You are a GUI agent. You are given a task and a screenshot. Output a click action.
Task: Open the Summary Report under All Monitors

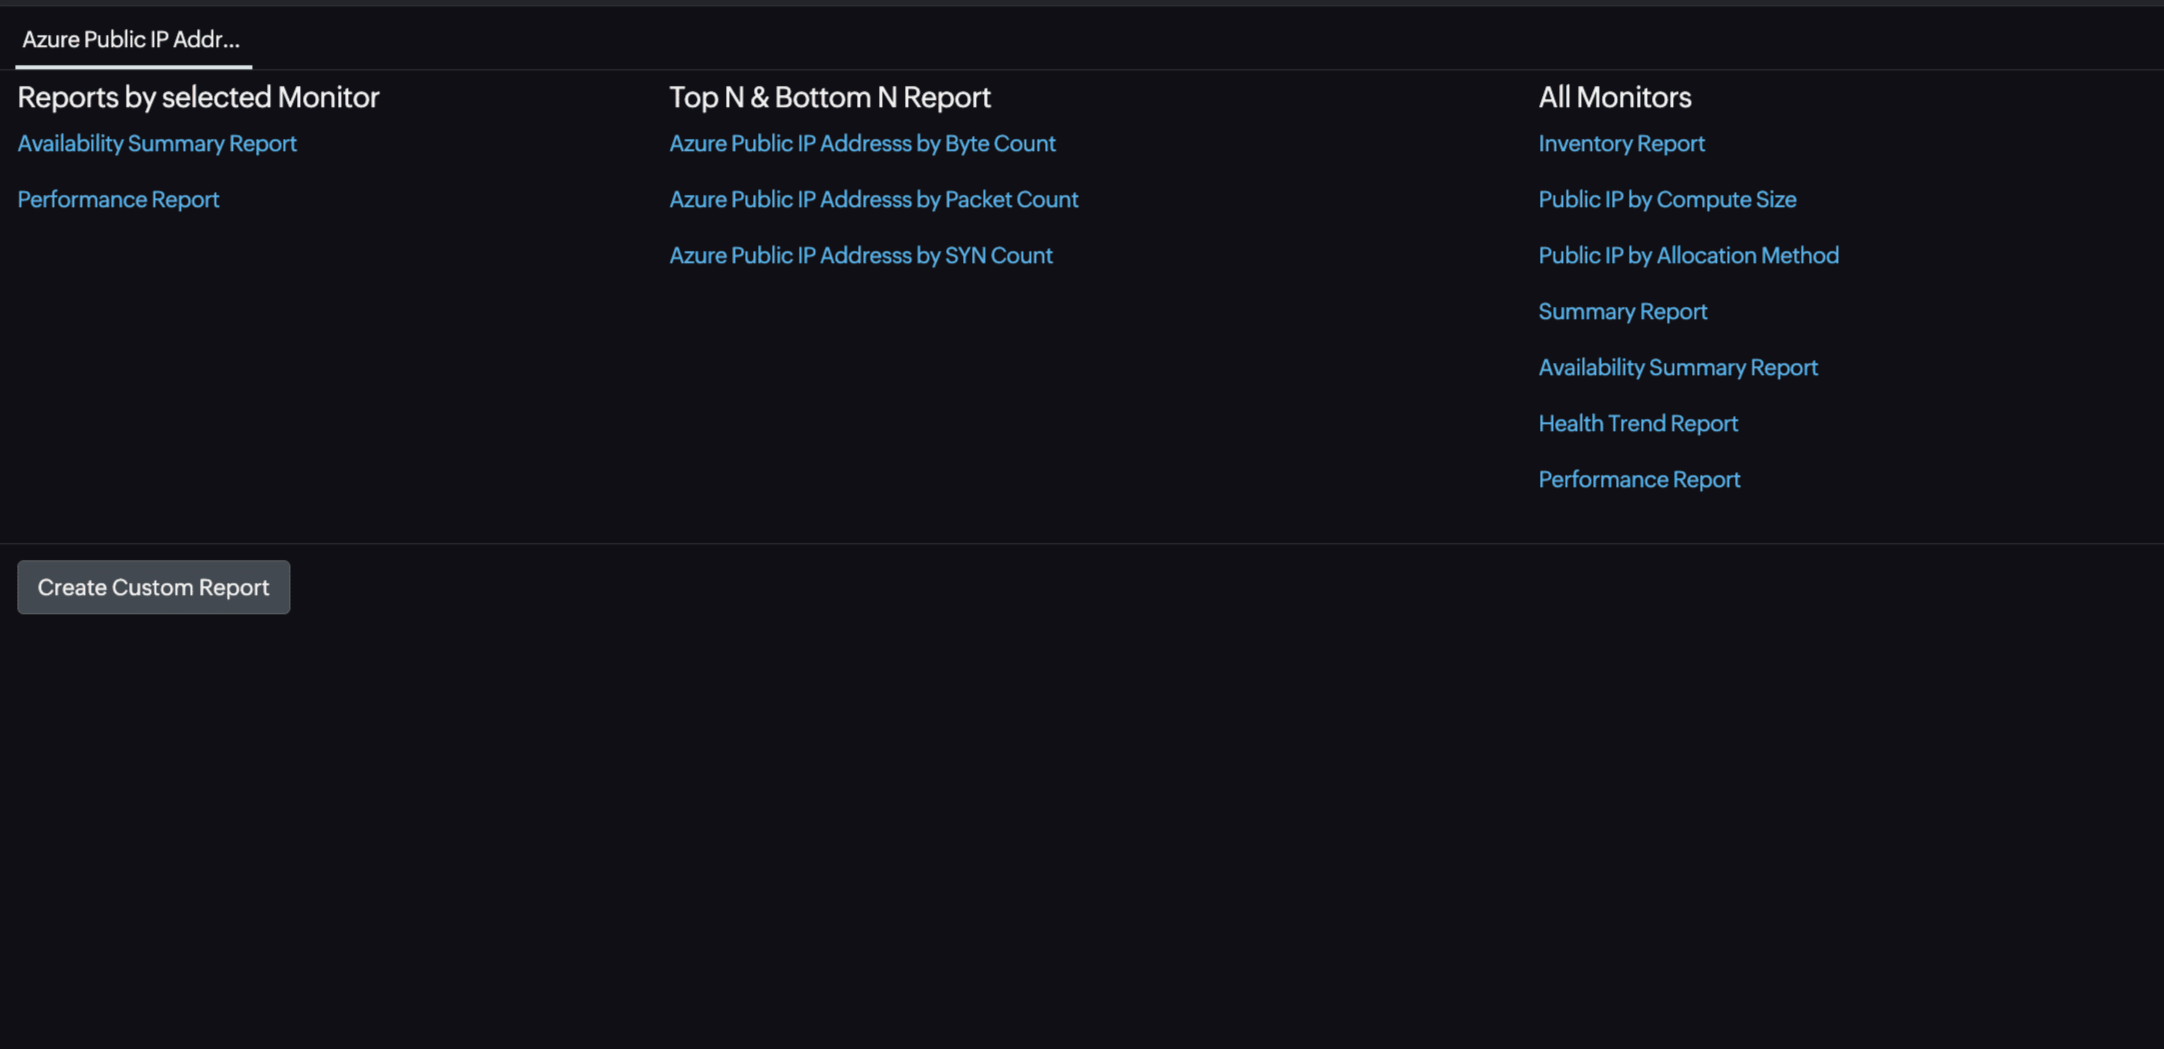click(1622, 311)
